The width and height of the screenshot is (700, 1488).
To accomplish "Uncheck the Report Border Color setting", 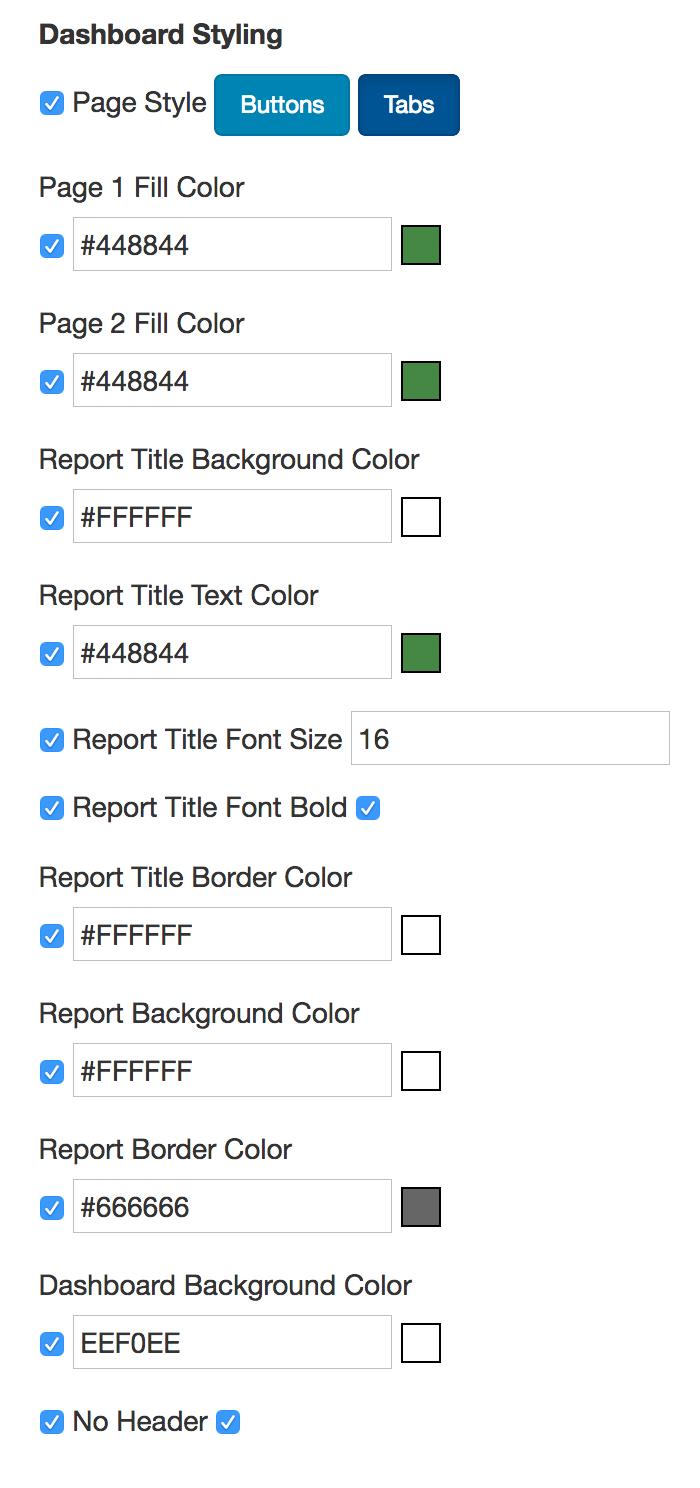I will tap(51, 1207).
